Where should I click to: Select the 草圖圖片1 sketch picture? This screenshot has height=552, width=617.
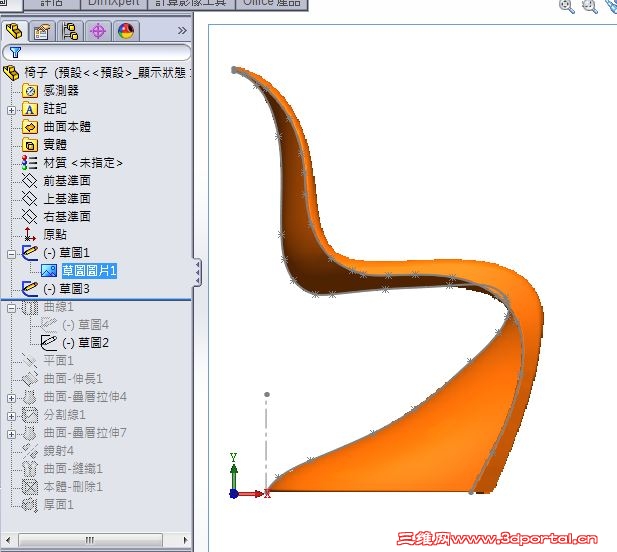pos(89,271)
